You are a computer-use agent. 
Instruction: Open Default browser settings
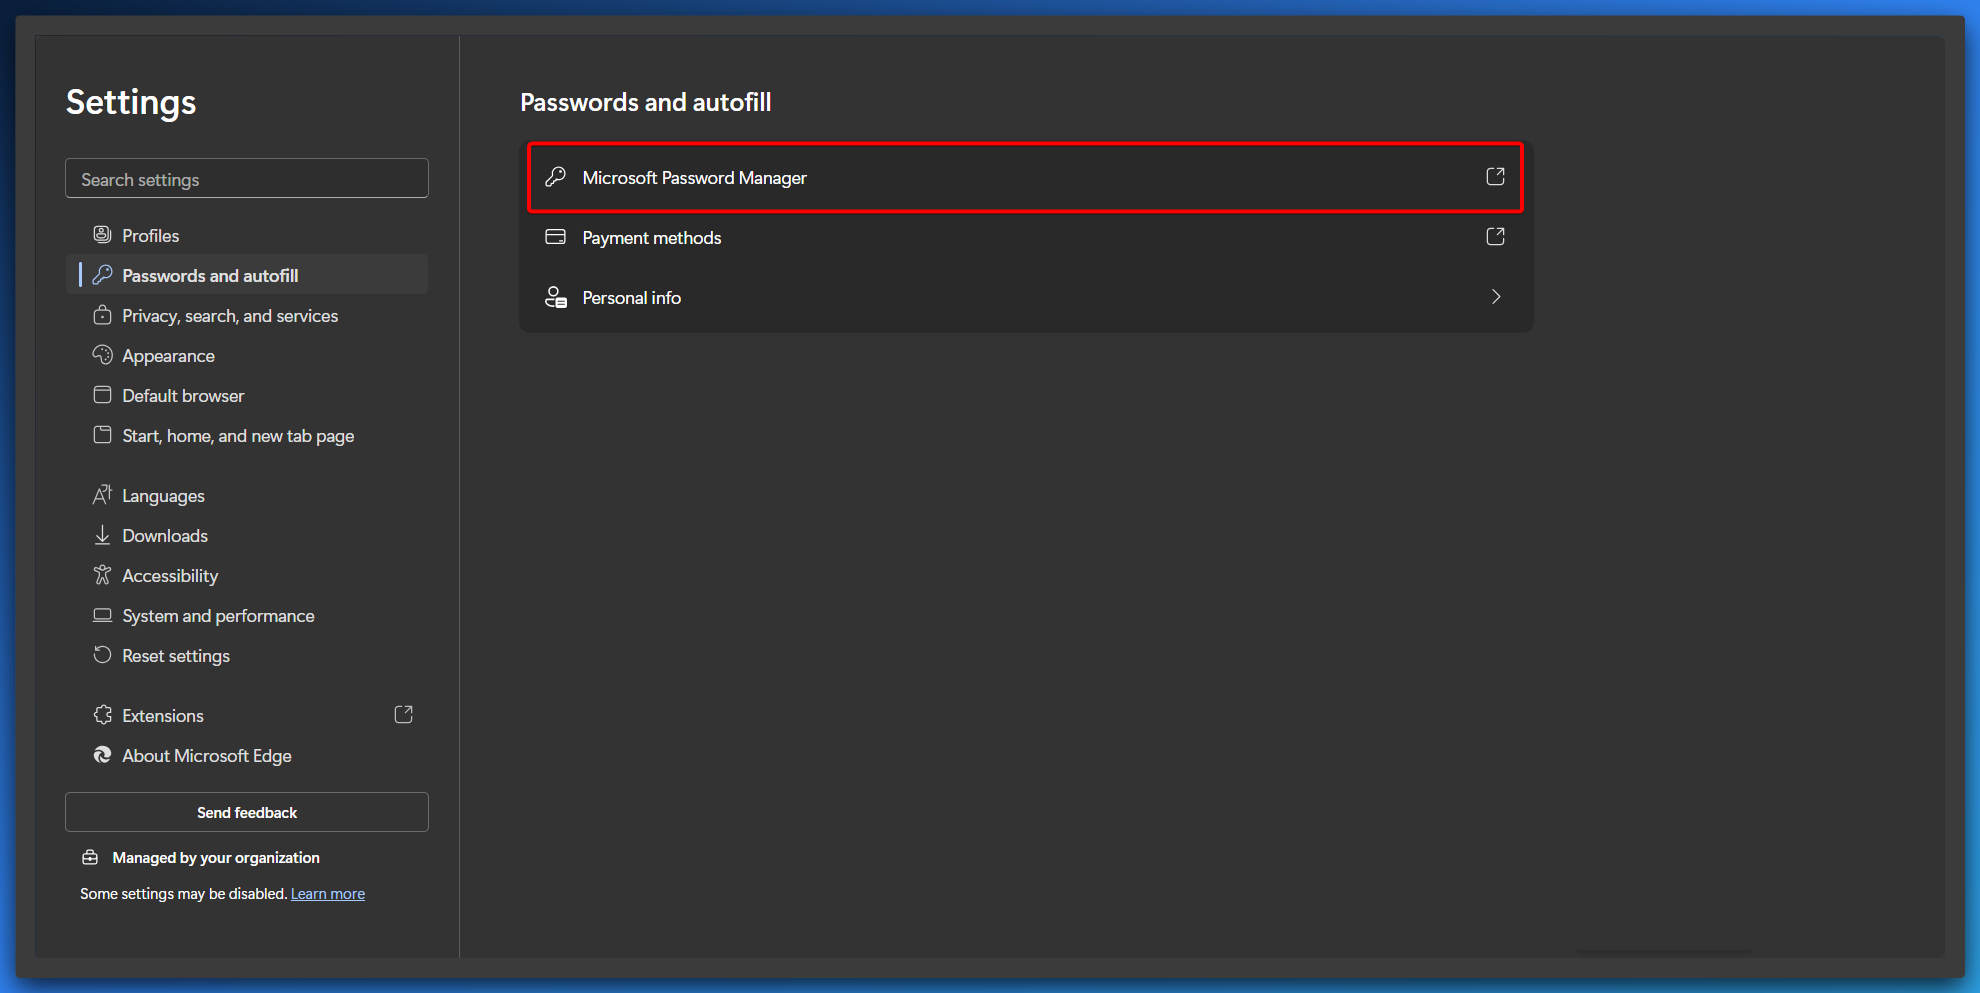tap(183, 396)
